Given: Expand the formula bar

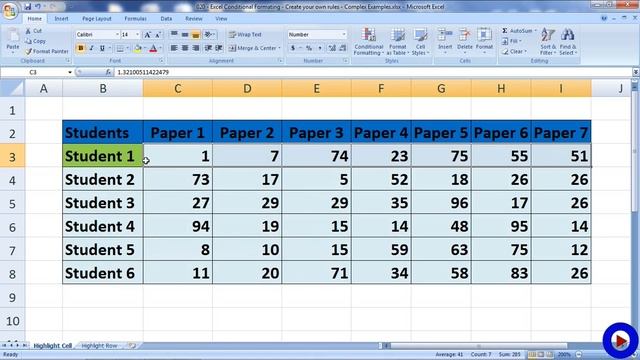Looking at the screenshot, I should click(636, 72).
